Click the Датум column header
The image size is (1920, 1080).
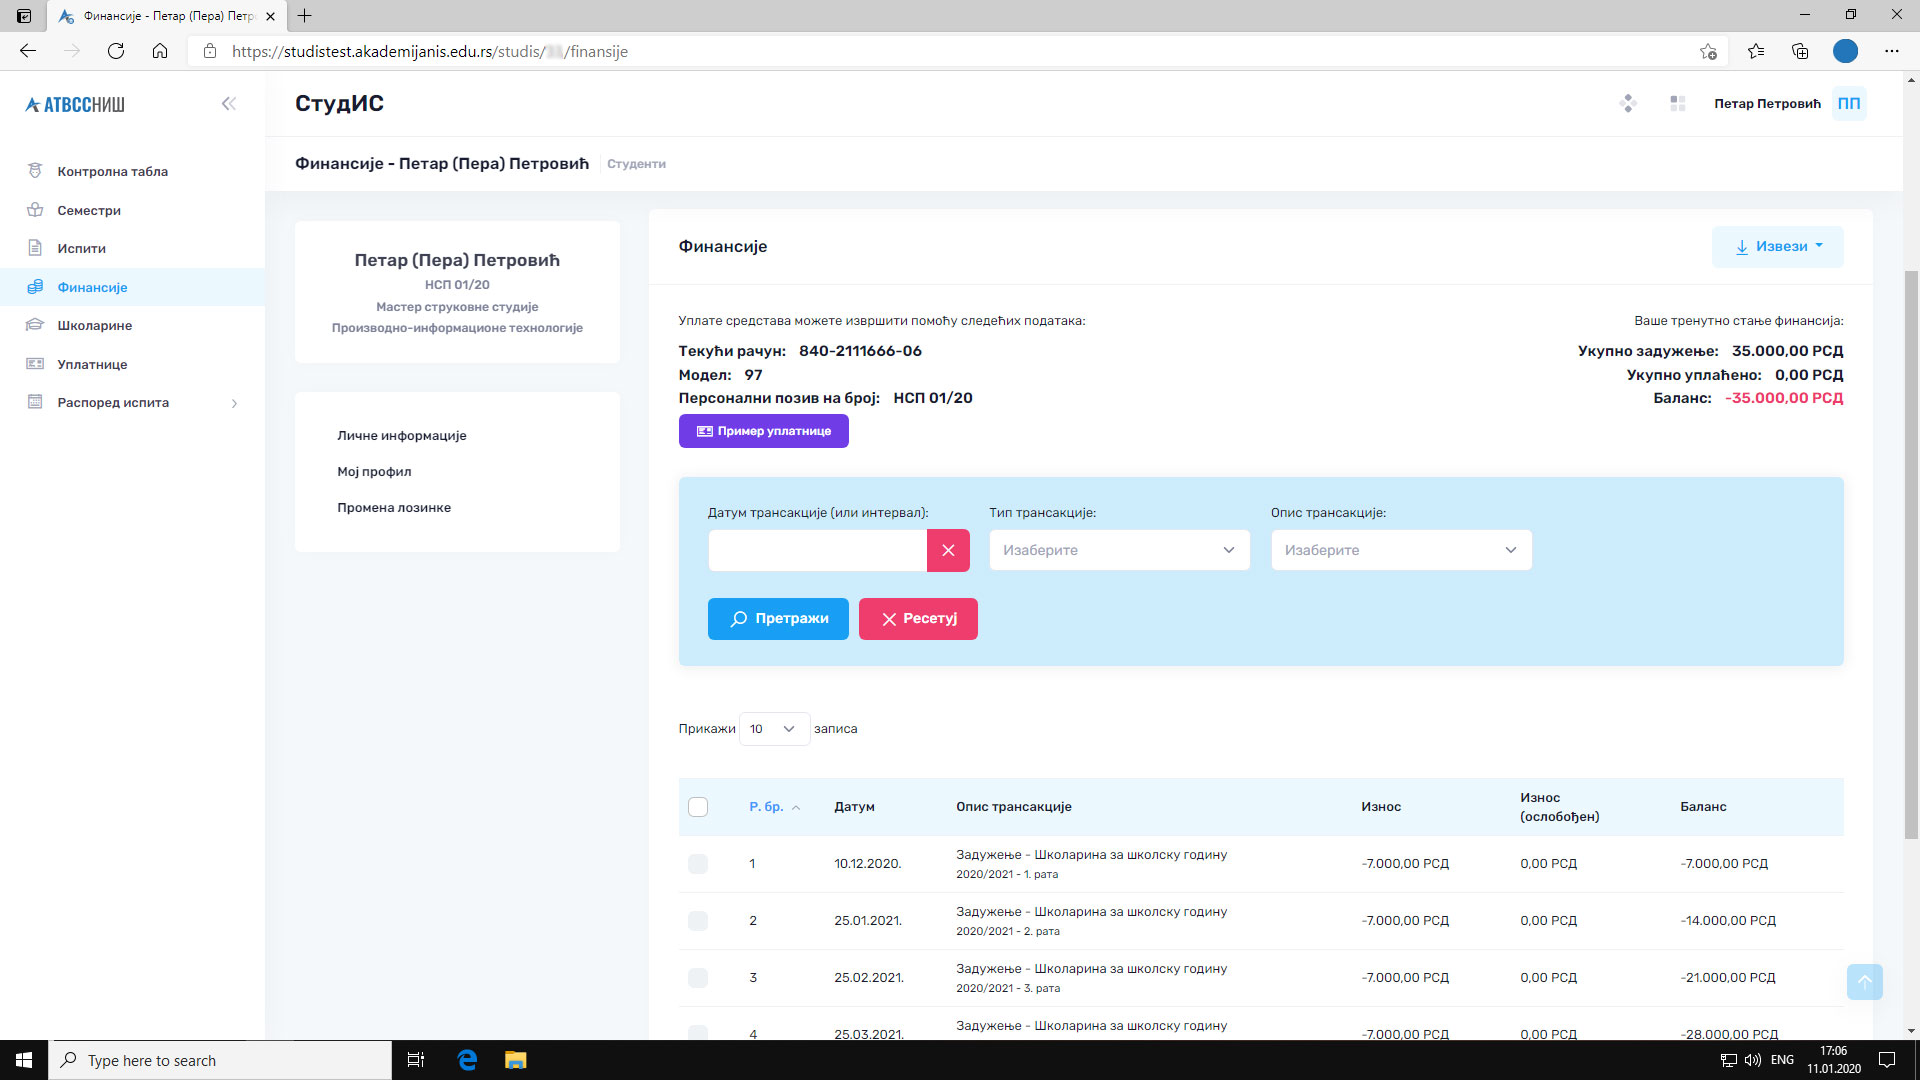point(854,807)
